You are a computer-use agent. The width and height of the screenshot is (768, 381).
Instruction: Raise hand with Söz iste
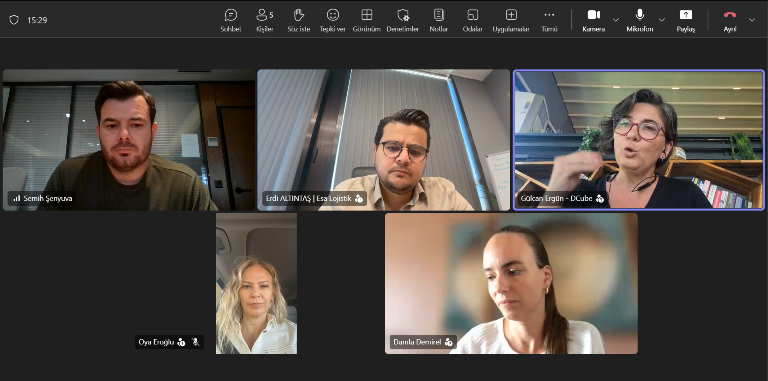[299, 20]
